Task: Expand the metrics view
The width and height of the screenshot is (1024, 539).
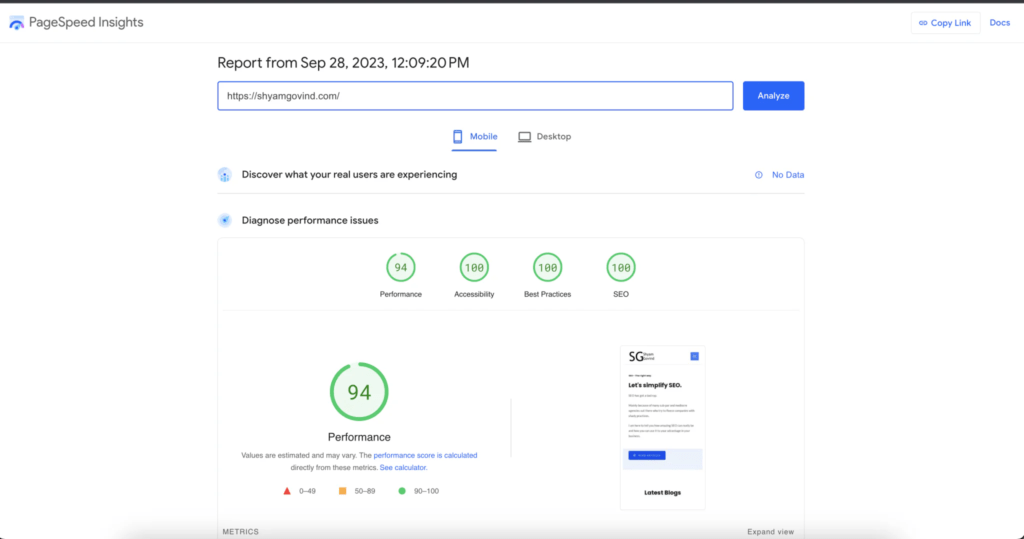Action: click(771, 532)
